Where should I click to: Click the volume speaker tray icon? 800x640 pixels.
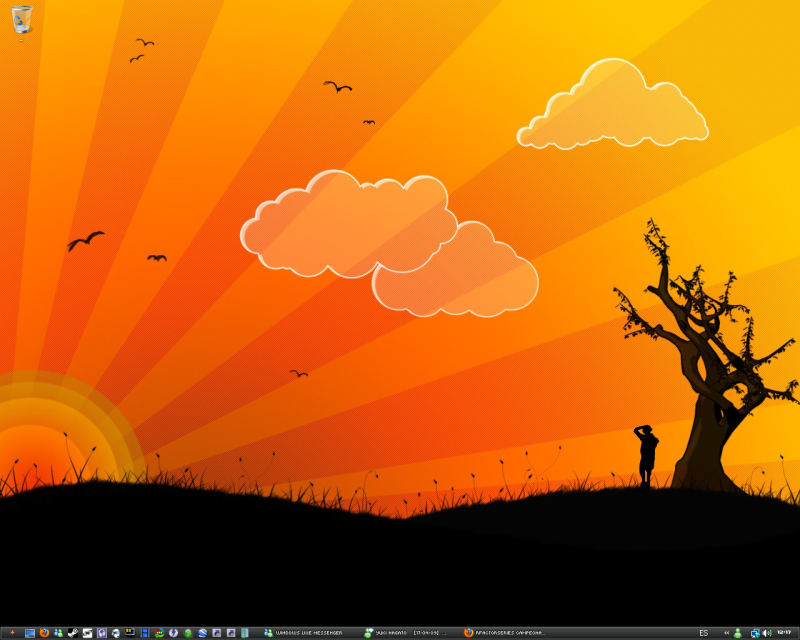[x=767, y=633]
